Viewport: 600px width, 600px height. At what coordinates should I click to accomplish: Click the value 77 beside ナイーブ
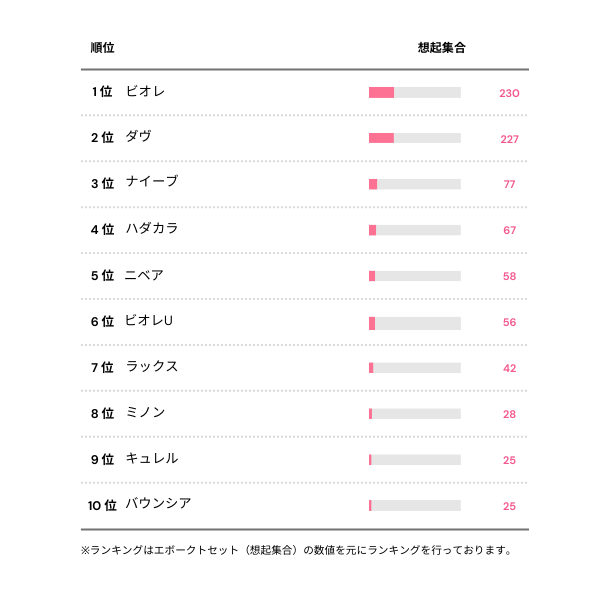[x=509, y=184]
